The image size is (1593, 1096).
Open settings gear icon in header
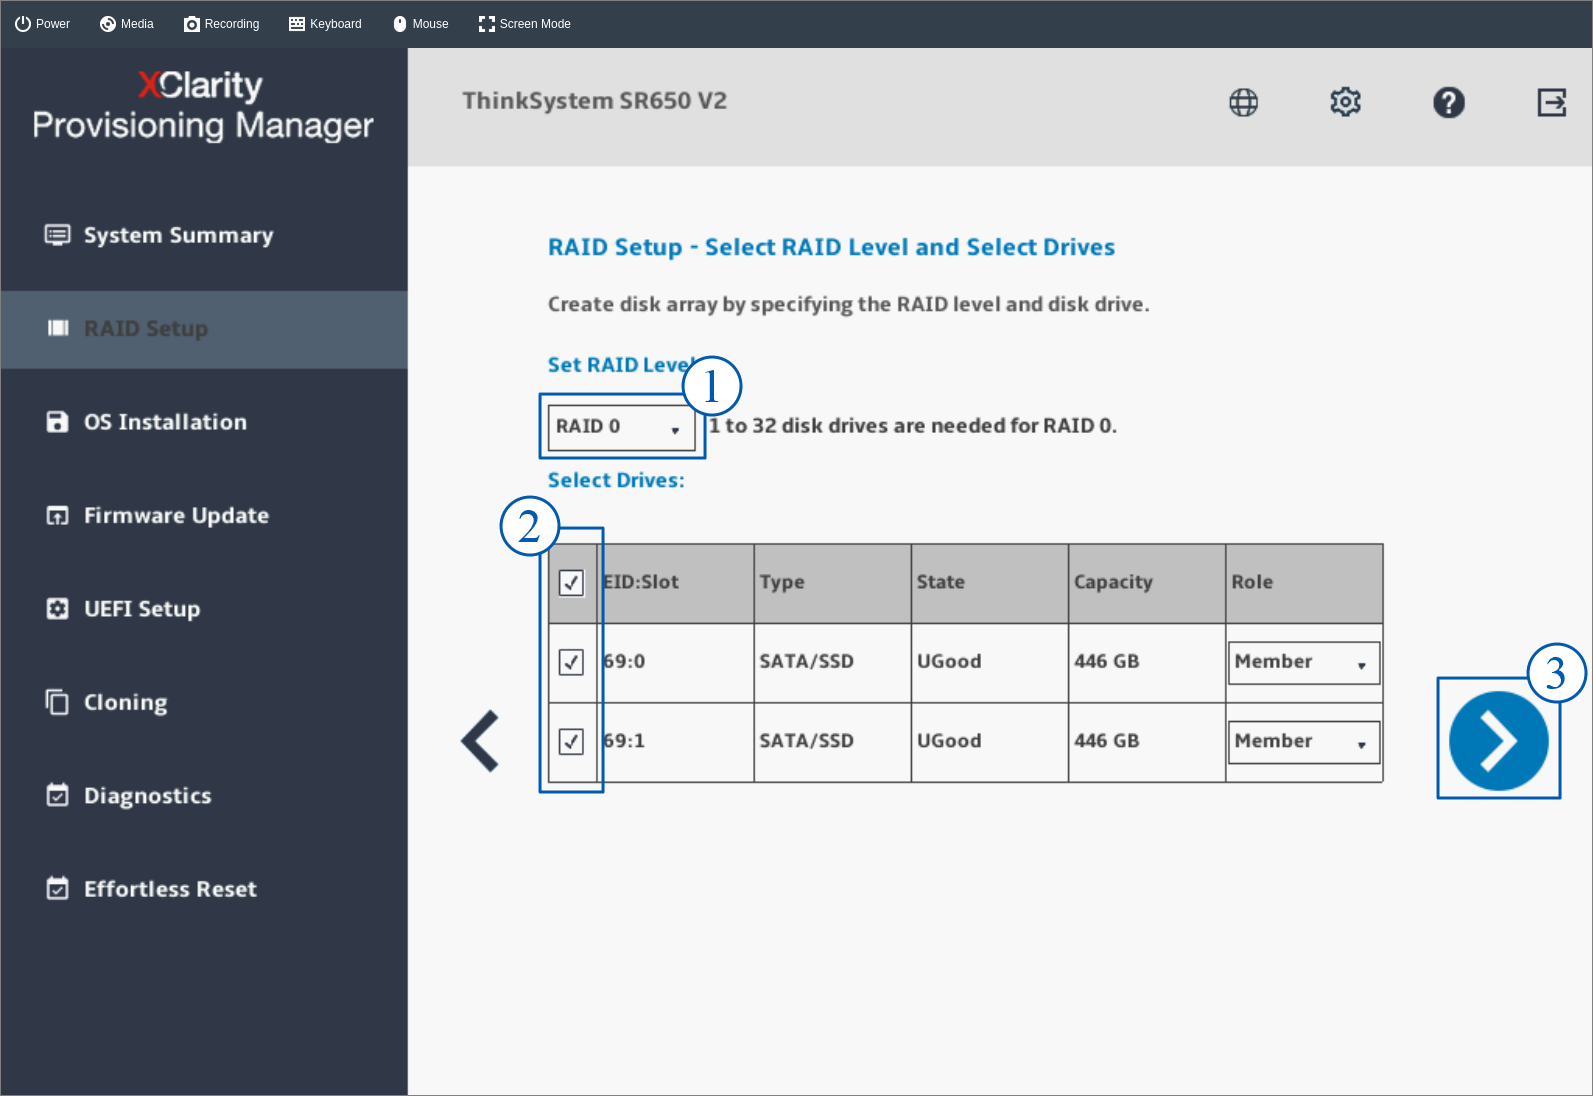pyautogui.click(x=1345, y=102)
